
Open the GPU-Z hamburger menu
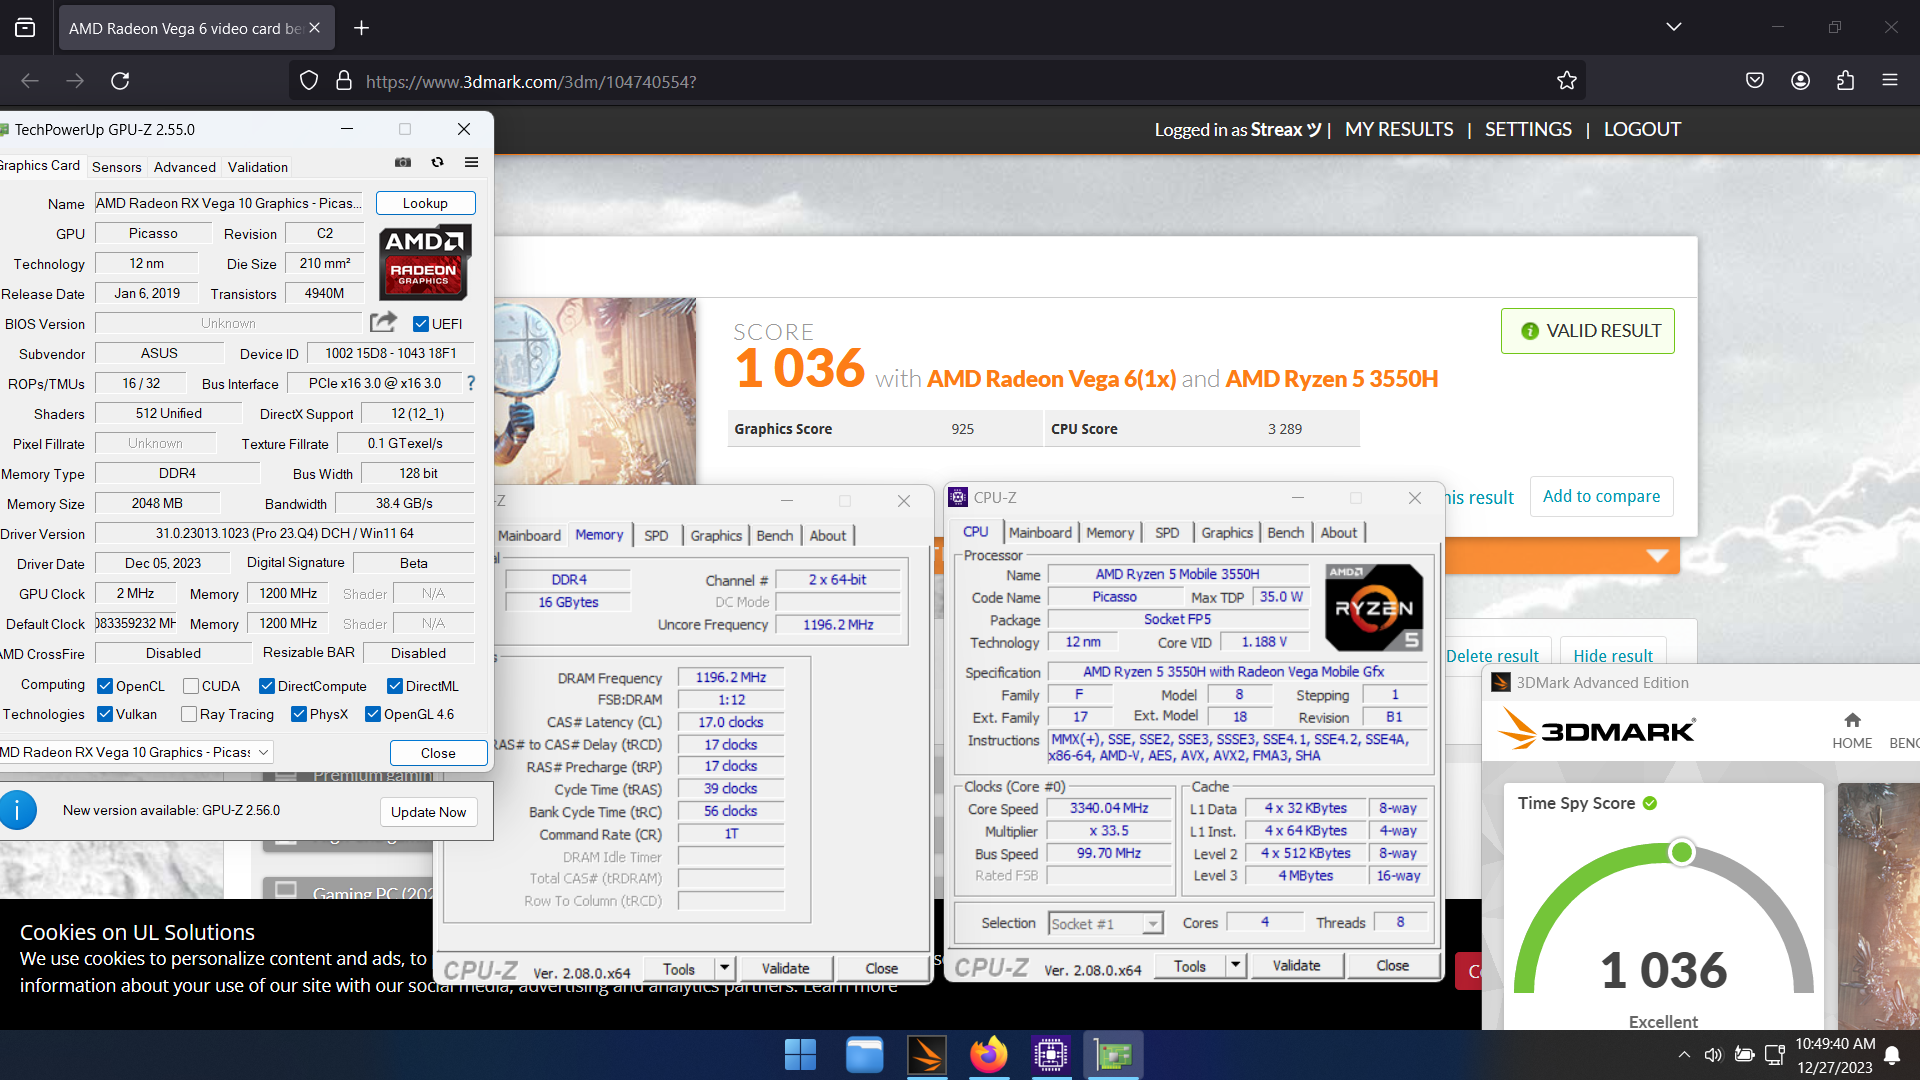coord(471,162)
